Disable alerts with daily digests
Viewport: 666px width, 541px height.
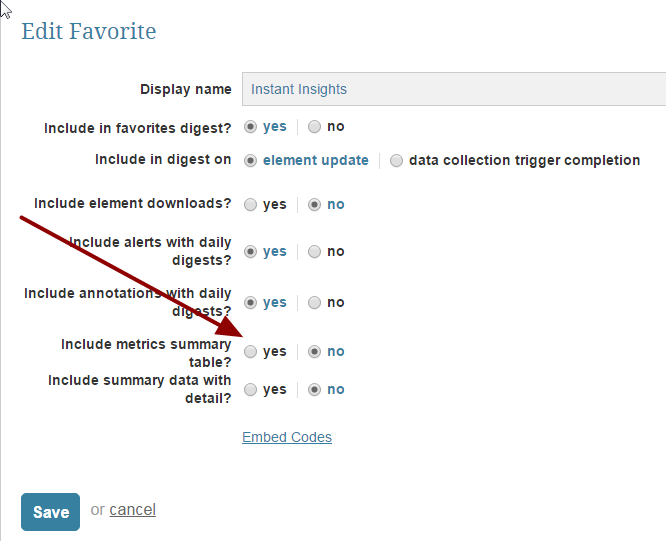[315, 252]
